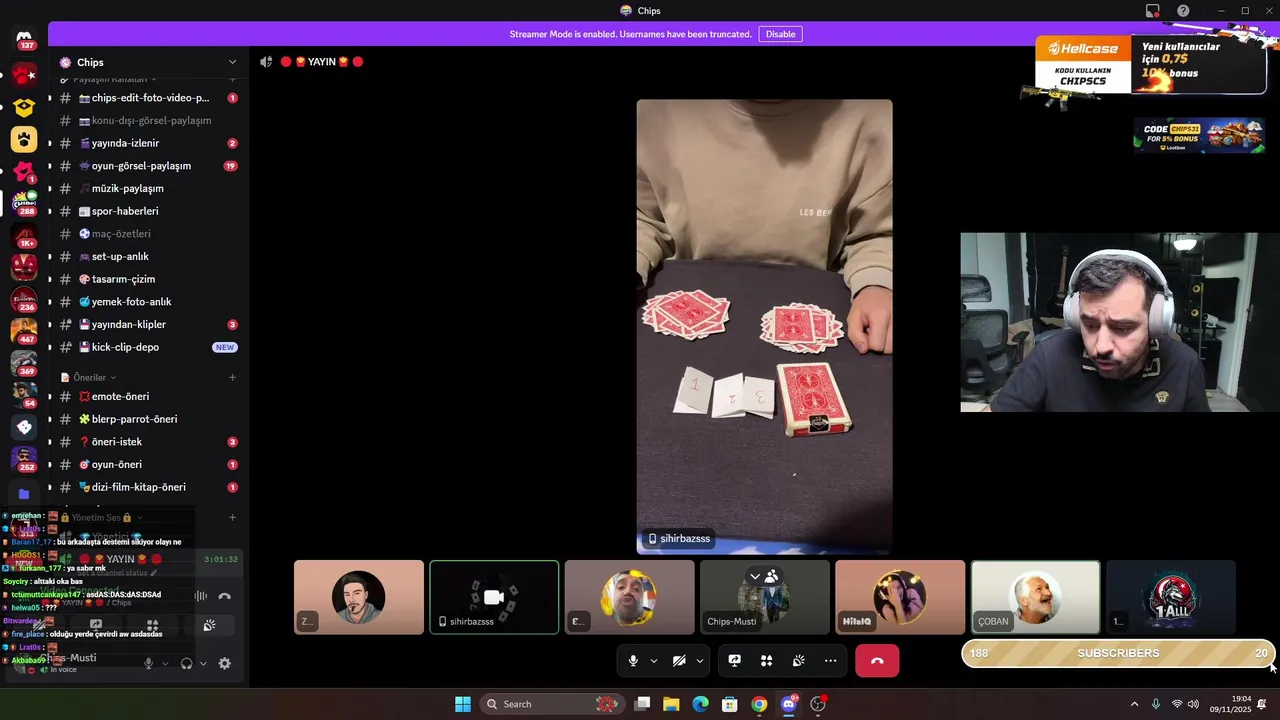Open camera options chevron in call bar
Viewport: 1280px width, 720px height.
pos(699,661)
